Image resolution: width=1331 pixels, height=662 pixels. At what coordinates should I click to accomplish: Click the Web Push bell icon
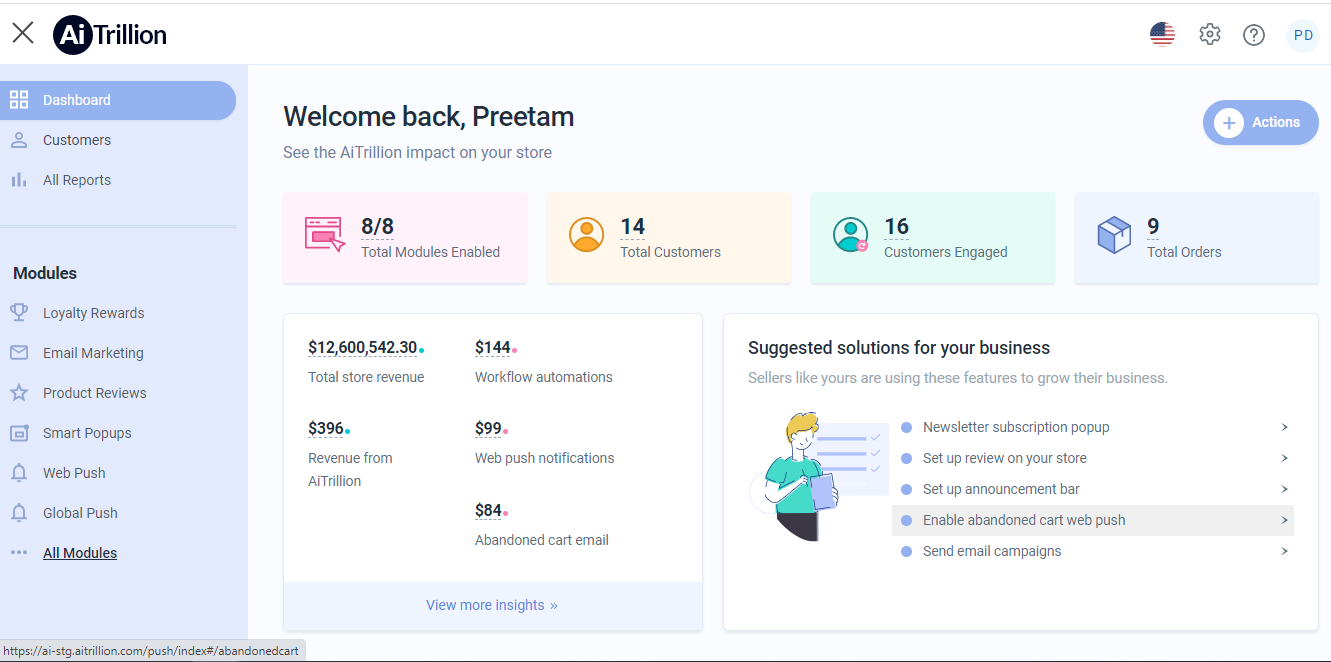(x=19, y=473)
